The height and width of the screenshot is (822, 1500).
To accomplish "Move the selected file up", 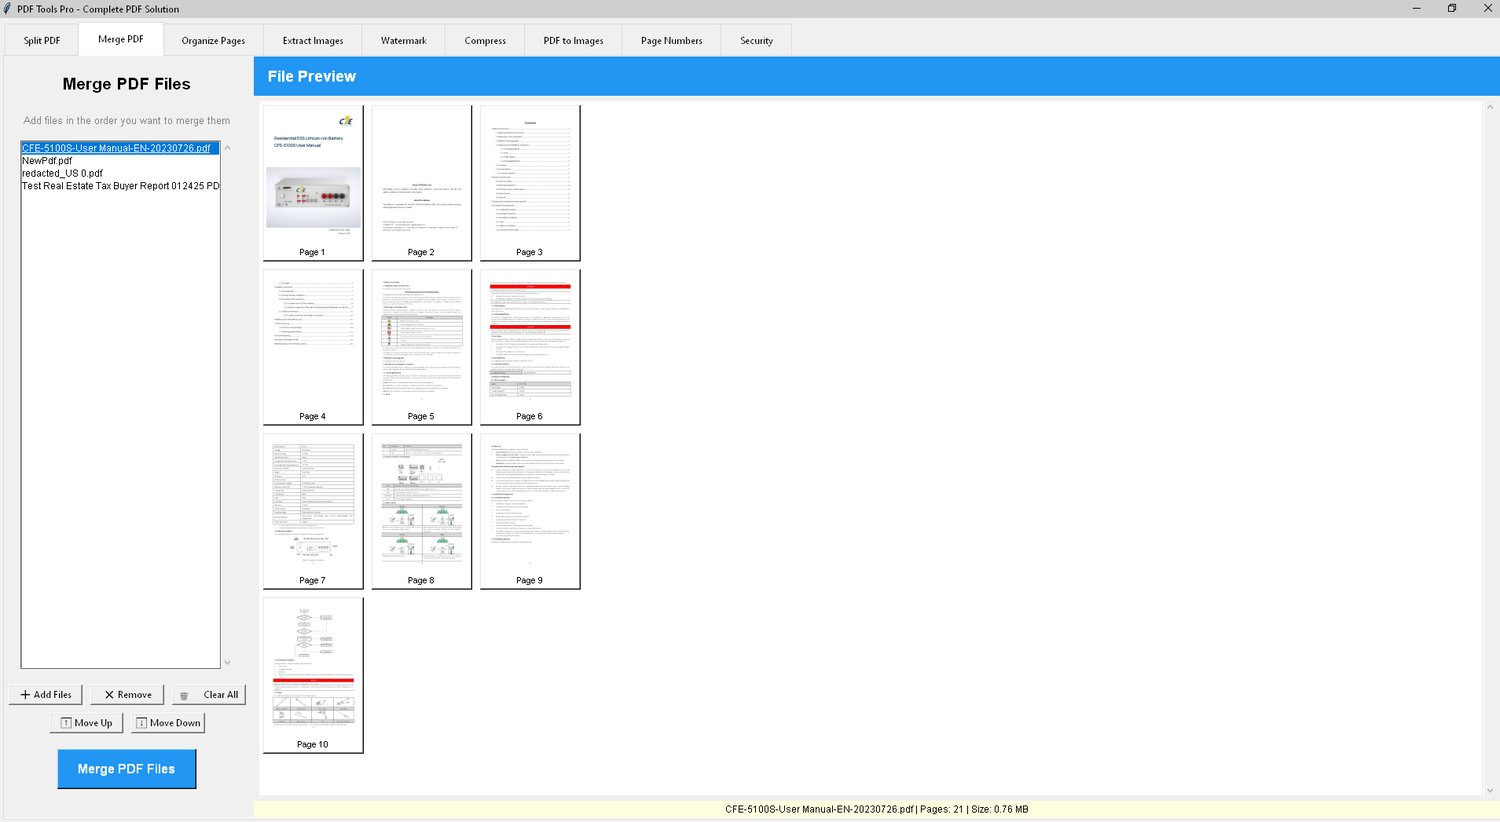I will [x=86, y=723].
